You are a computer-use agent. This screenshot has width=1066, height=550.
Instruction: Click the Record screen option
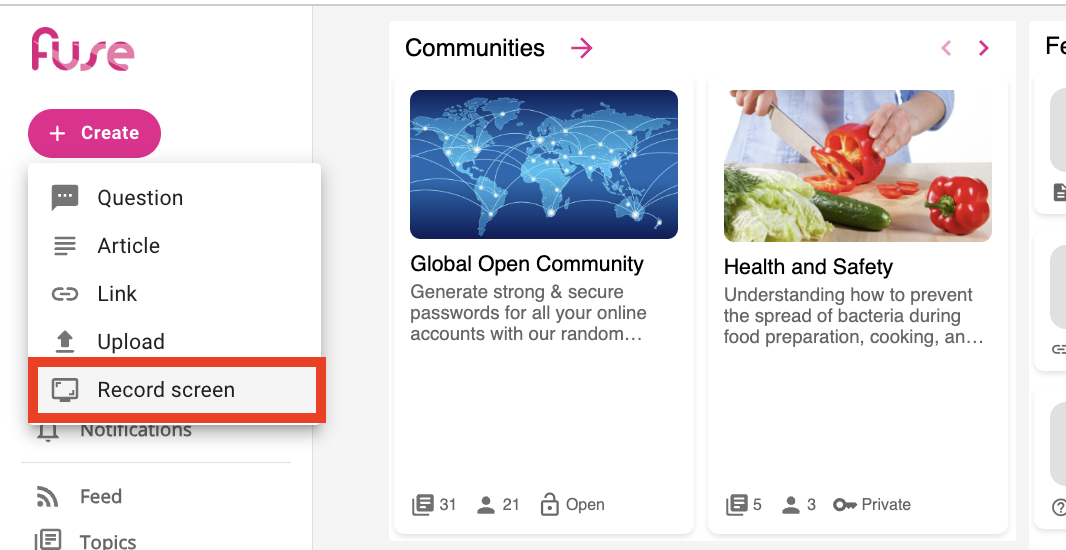tap(166, 390)
